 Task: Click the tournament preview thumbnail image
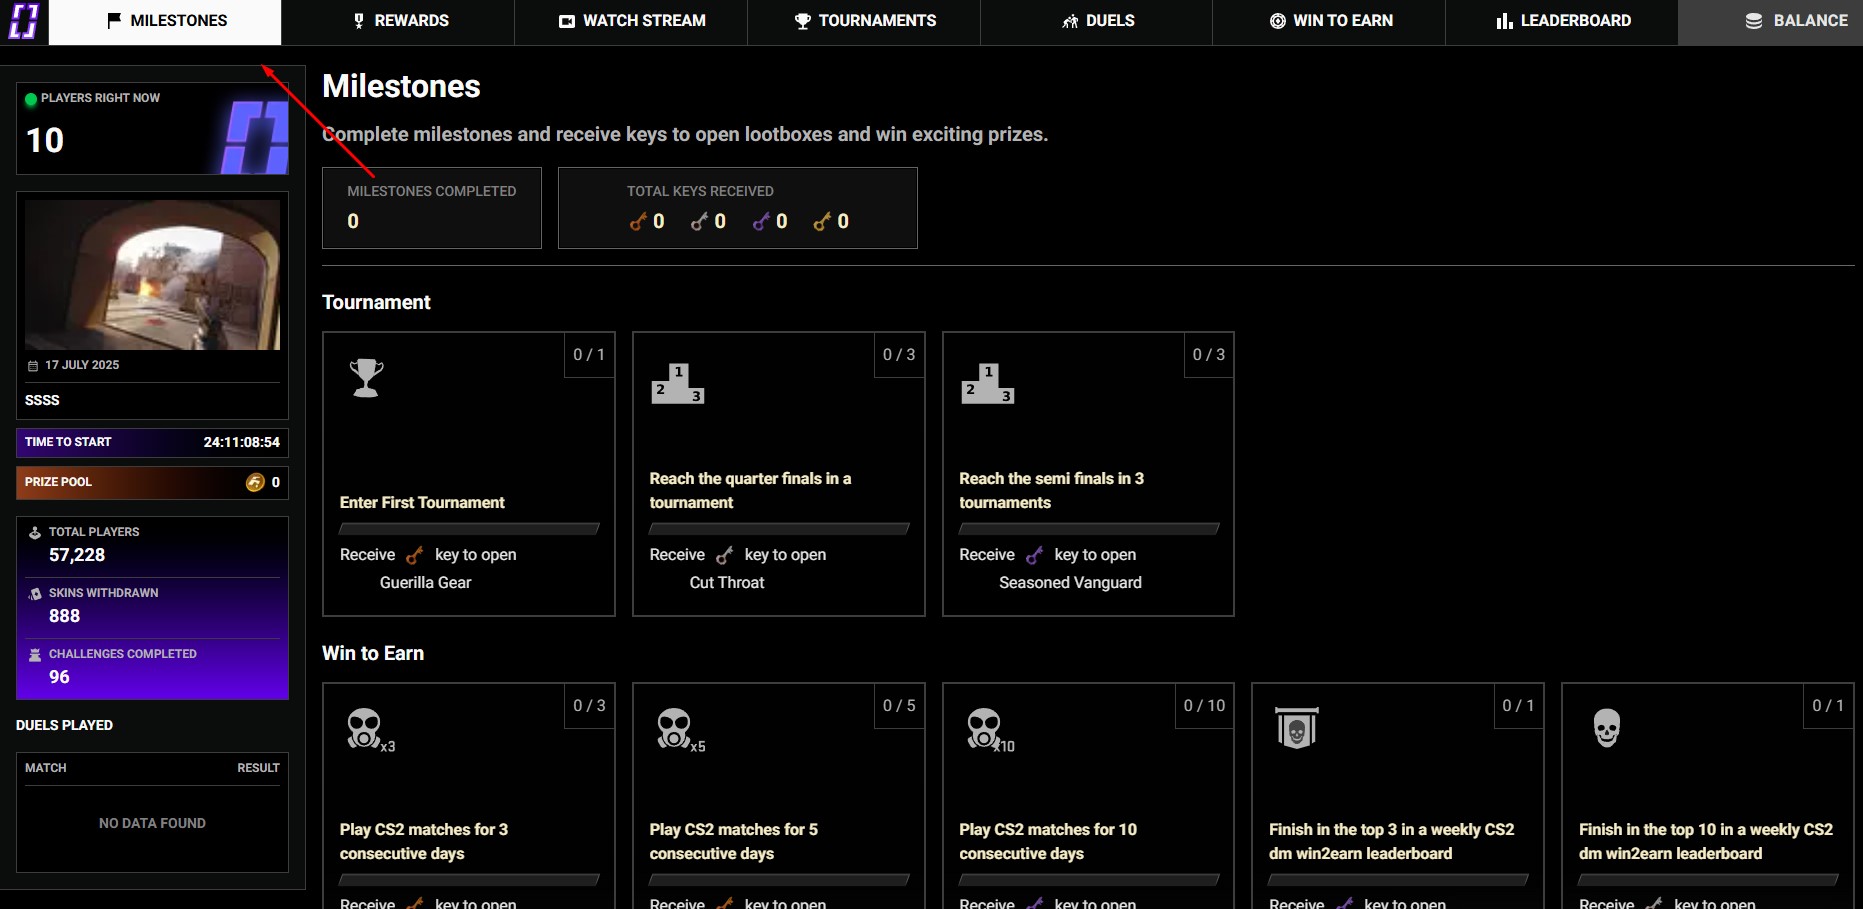152,275
